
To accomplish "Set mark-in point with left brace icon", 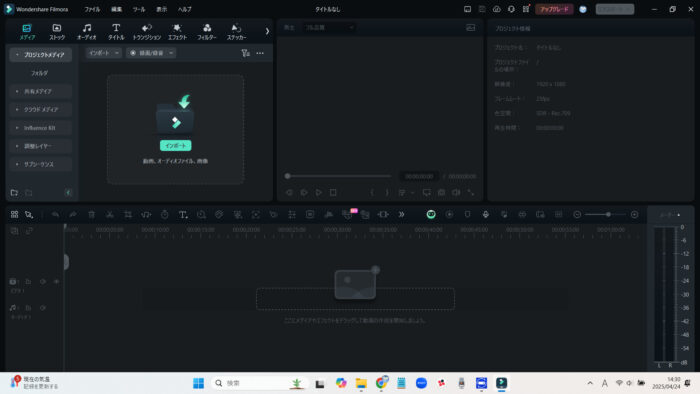I will tap(372, 193).
